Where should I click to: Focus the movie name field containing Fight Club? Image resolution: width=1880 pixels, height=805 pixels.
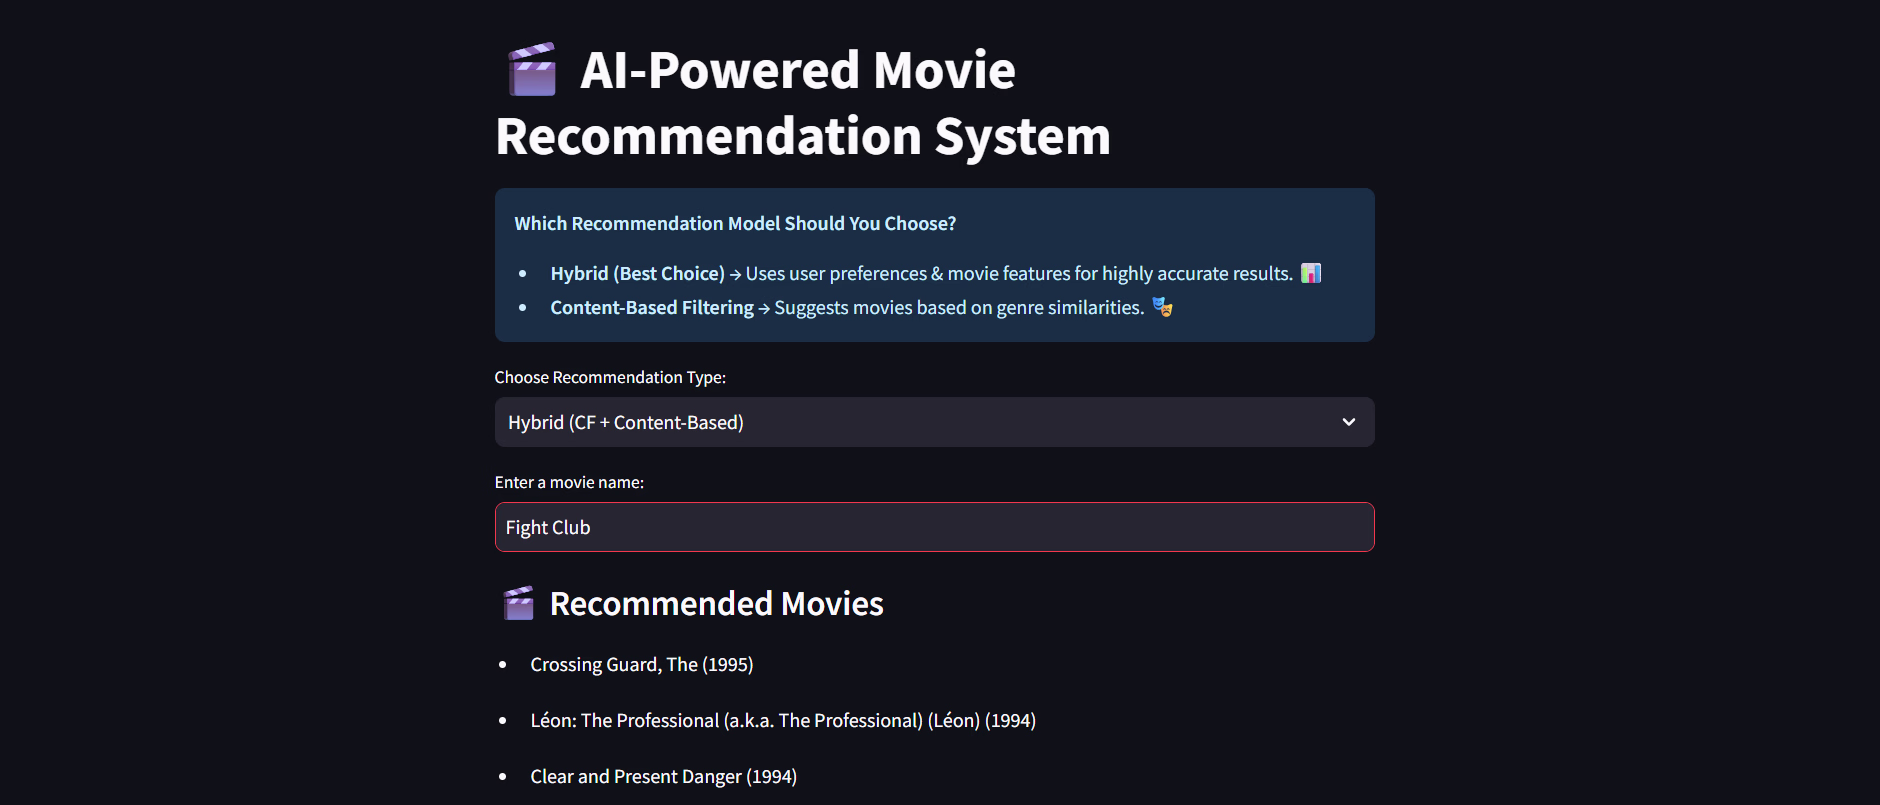point(934,527)
